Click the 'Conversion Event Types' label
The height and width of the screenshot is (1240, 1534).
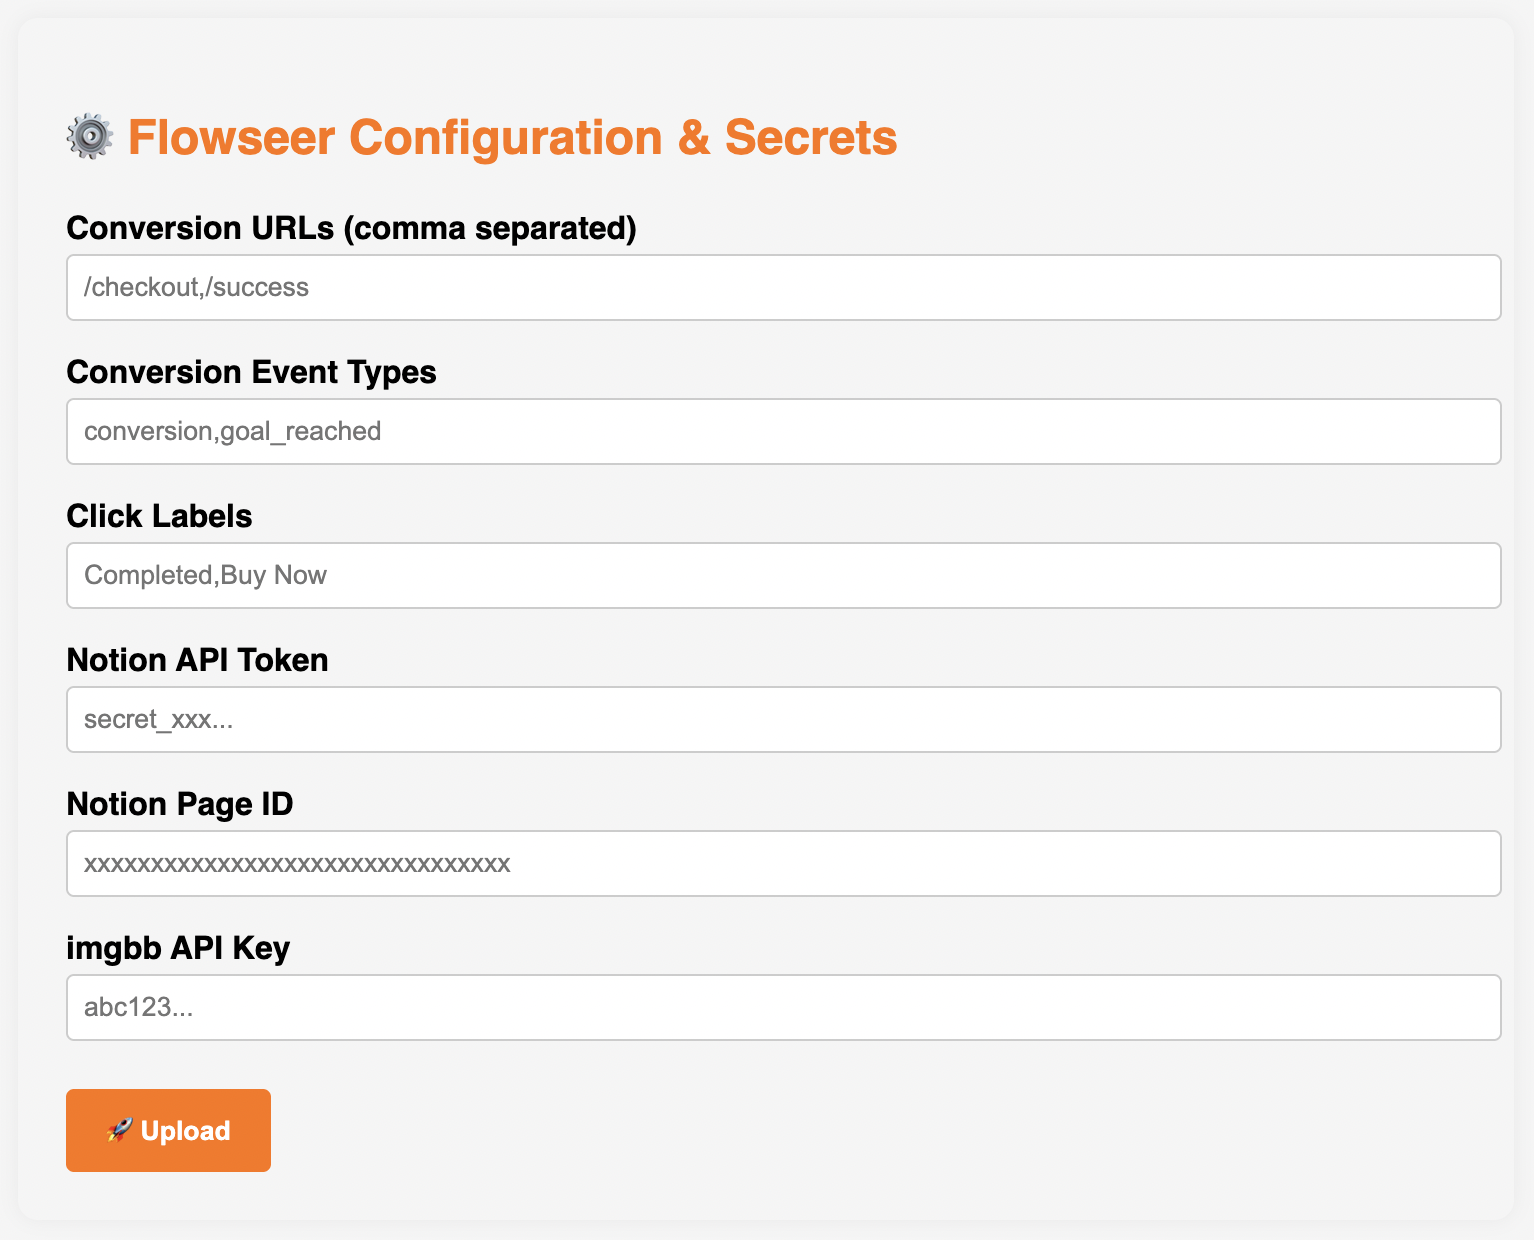(x=251, y=372)
